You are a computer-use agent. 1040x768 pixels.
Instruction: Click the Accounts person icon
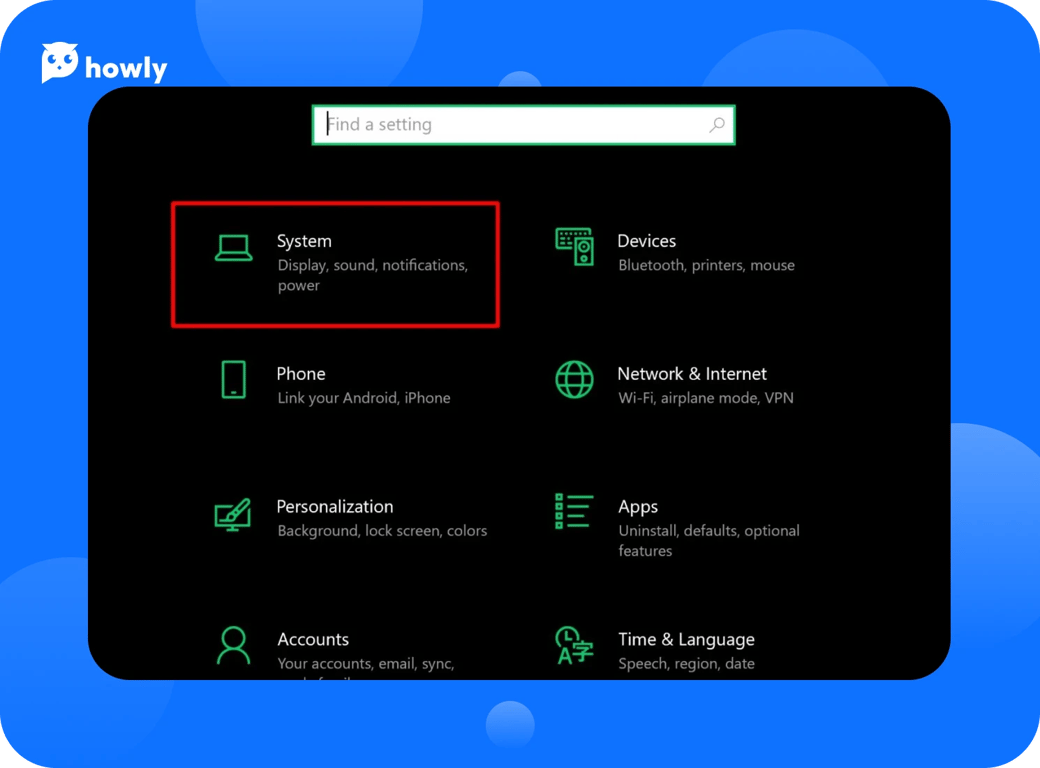(x=233, y=646)
